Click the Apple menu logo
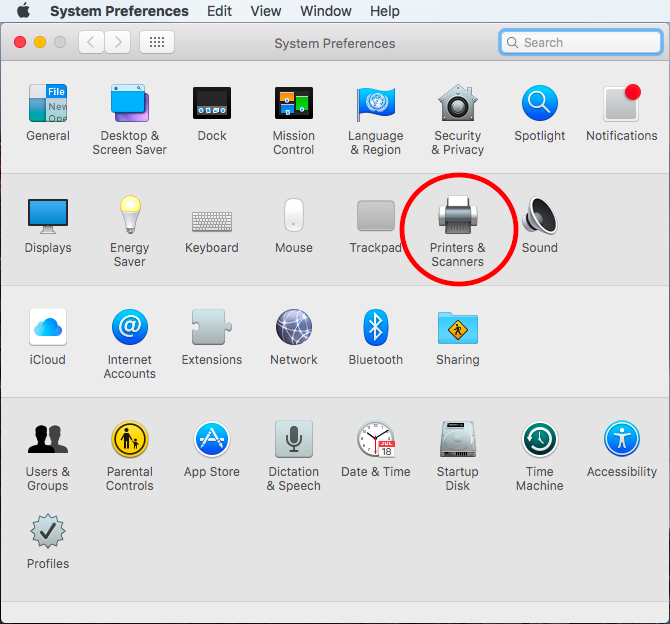This screenshot has height=624, width=670. (24, 10)
